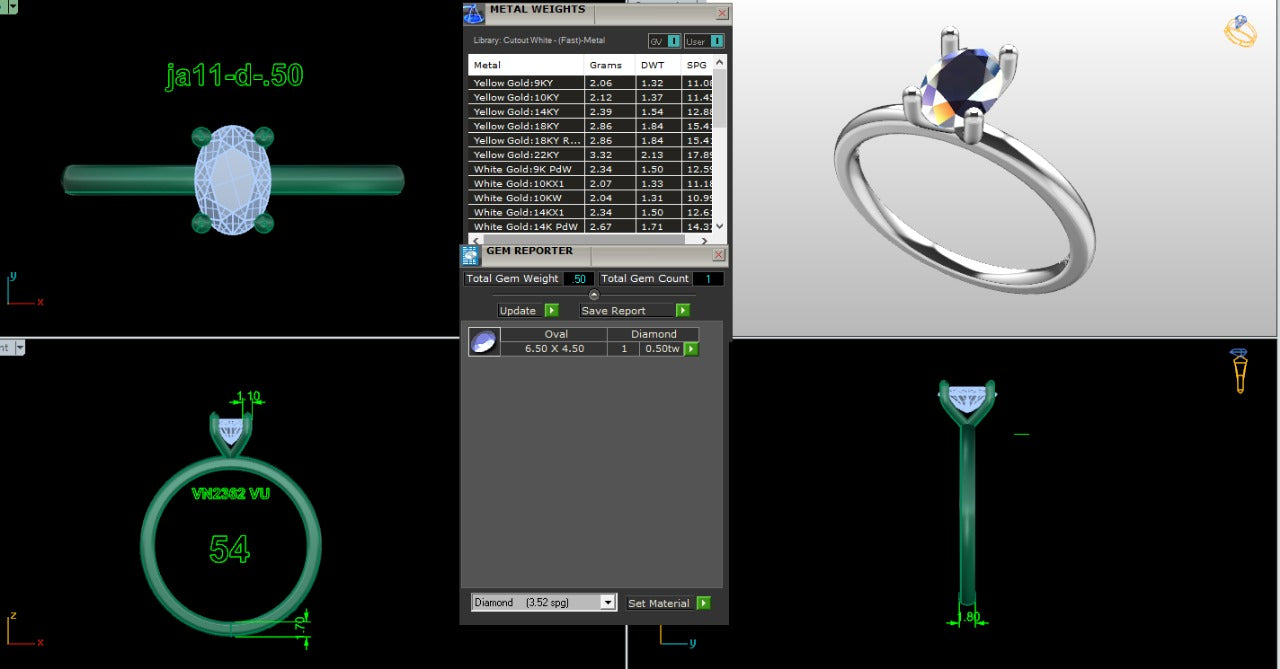Click the ring size 54 text

coord(229,549)
